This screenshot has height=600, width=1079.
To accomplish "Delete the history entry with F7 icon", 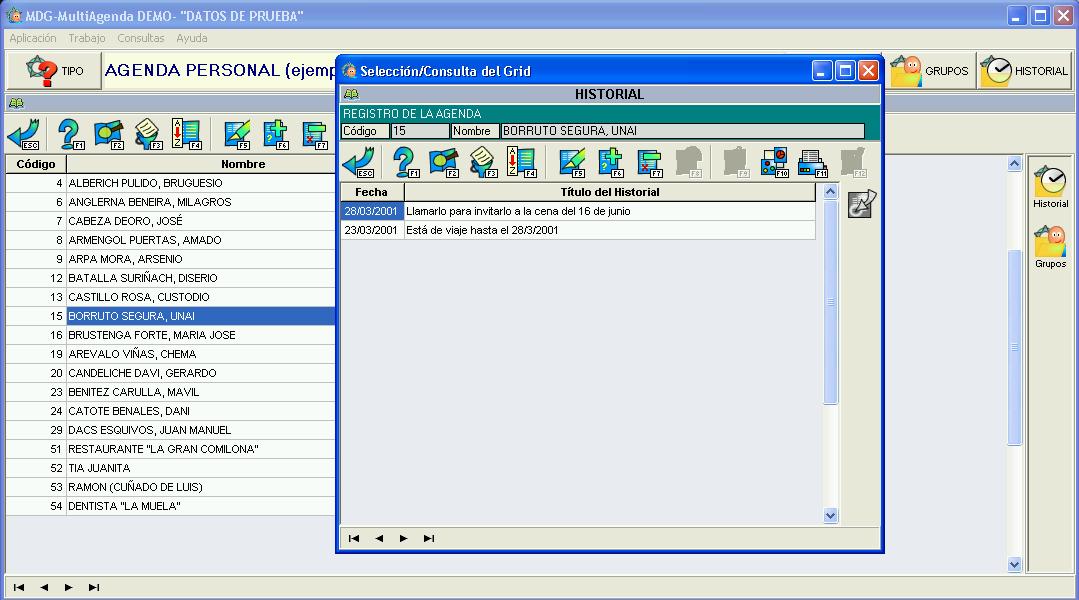I will pos(649,162).
